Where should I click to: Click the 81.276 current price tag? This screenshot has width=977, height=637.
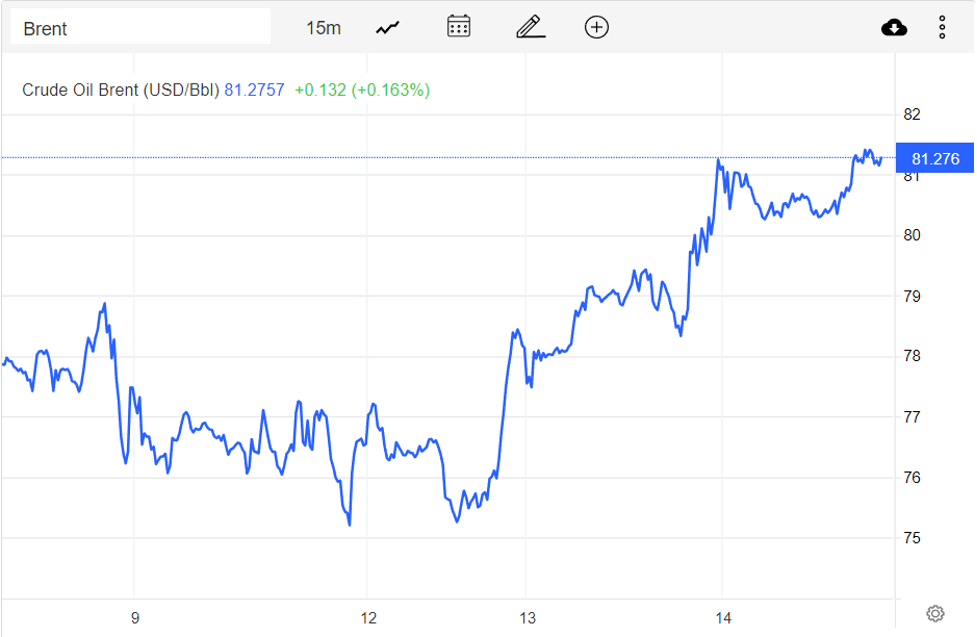(x=935, y=159)
